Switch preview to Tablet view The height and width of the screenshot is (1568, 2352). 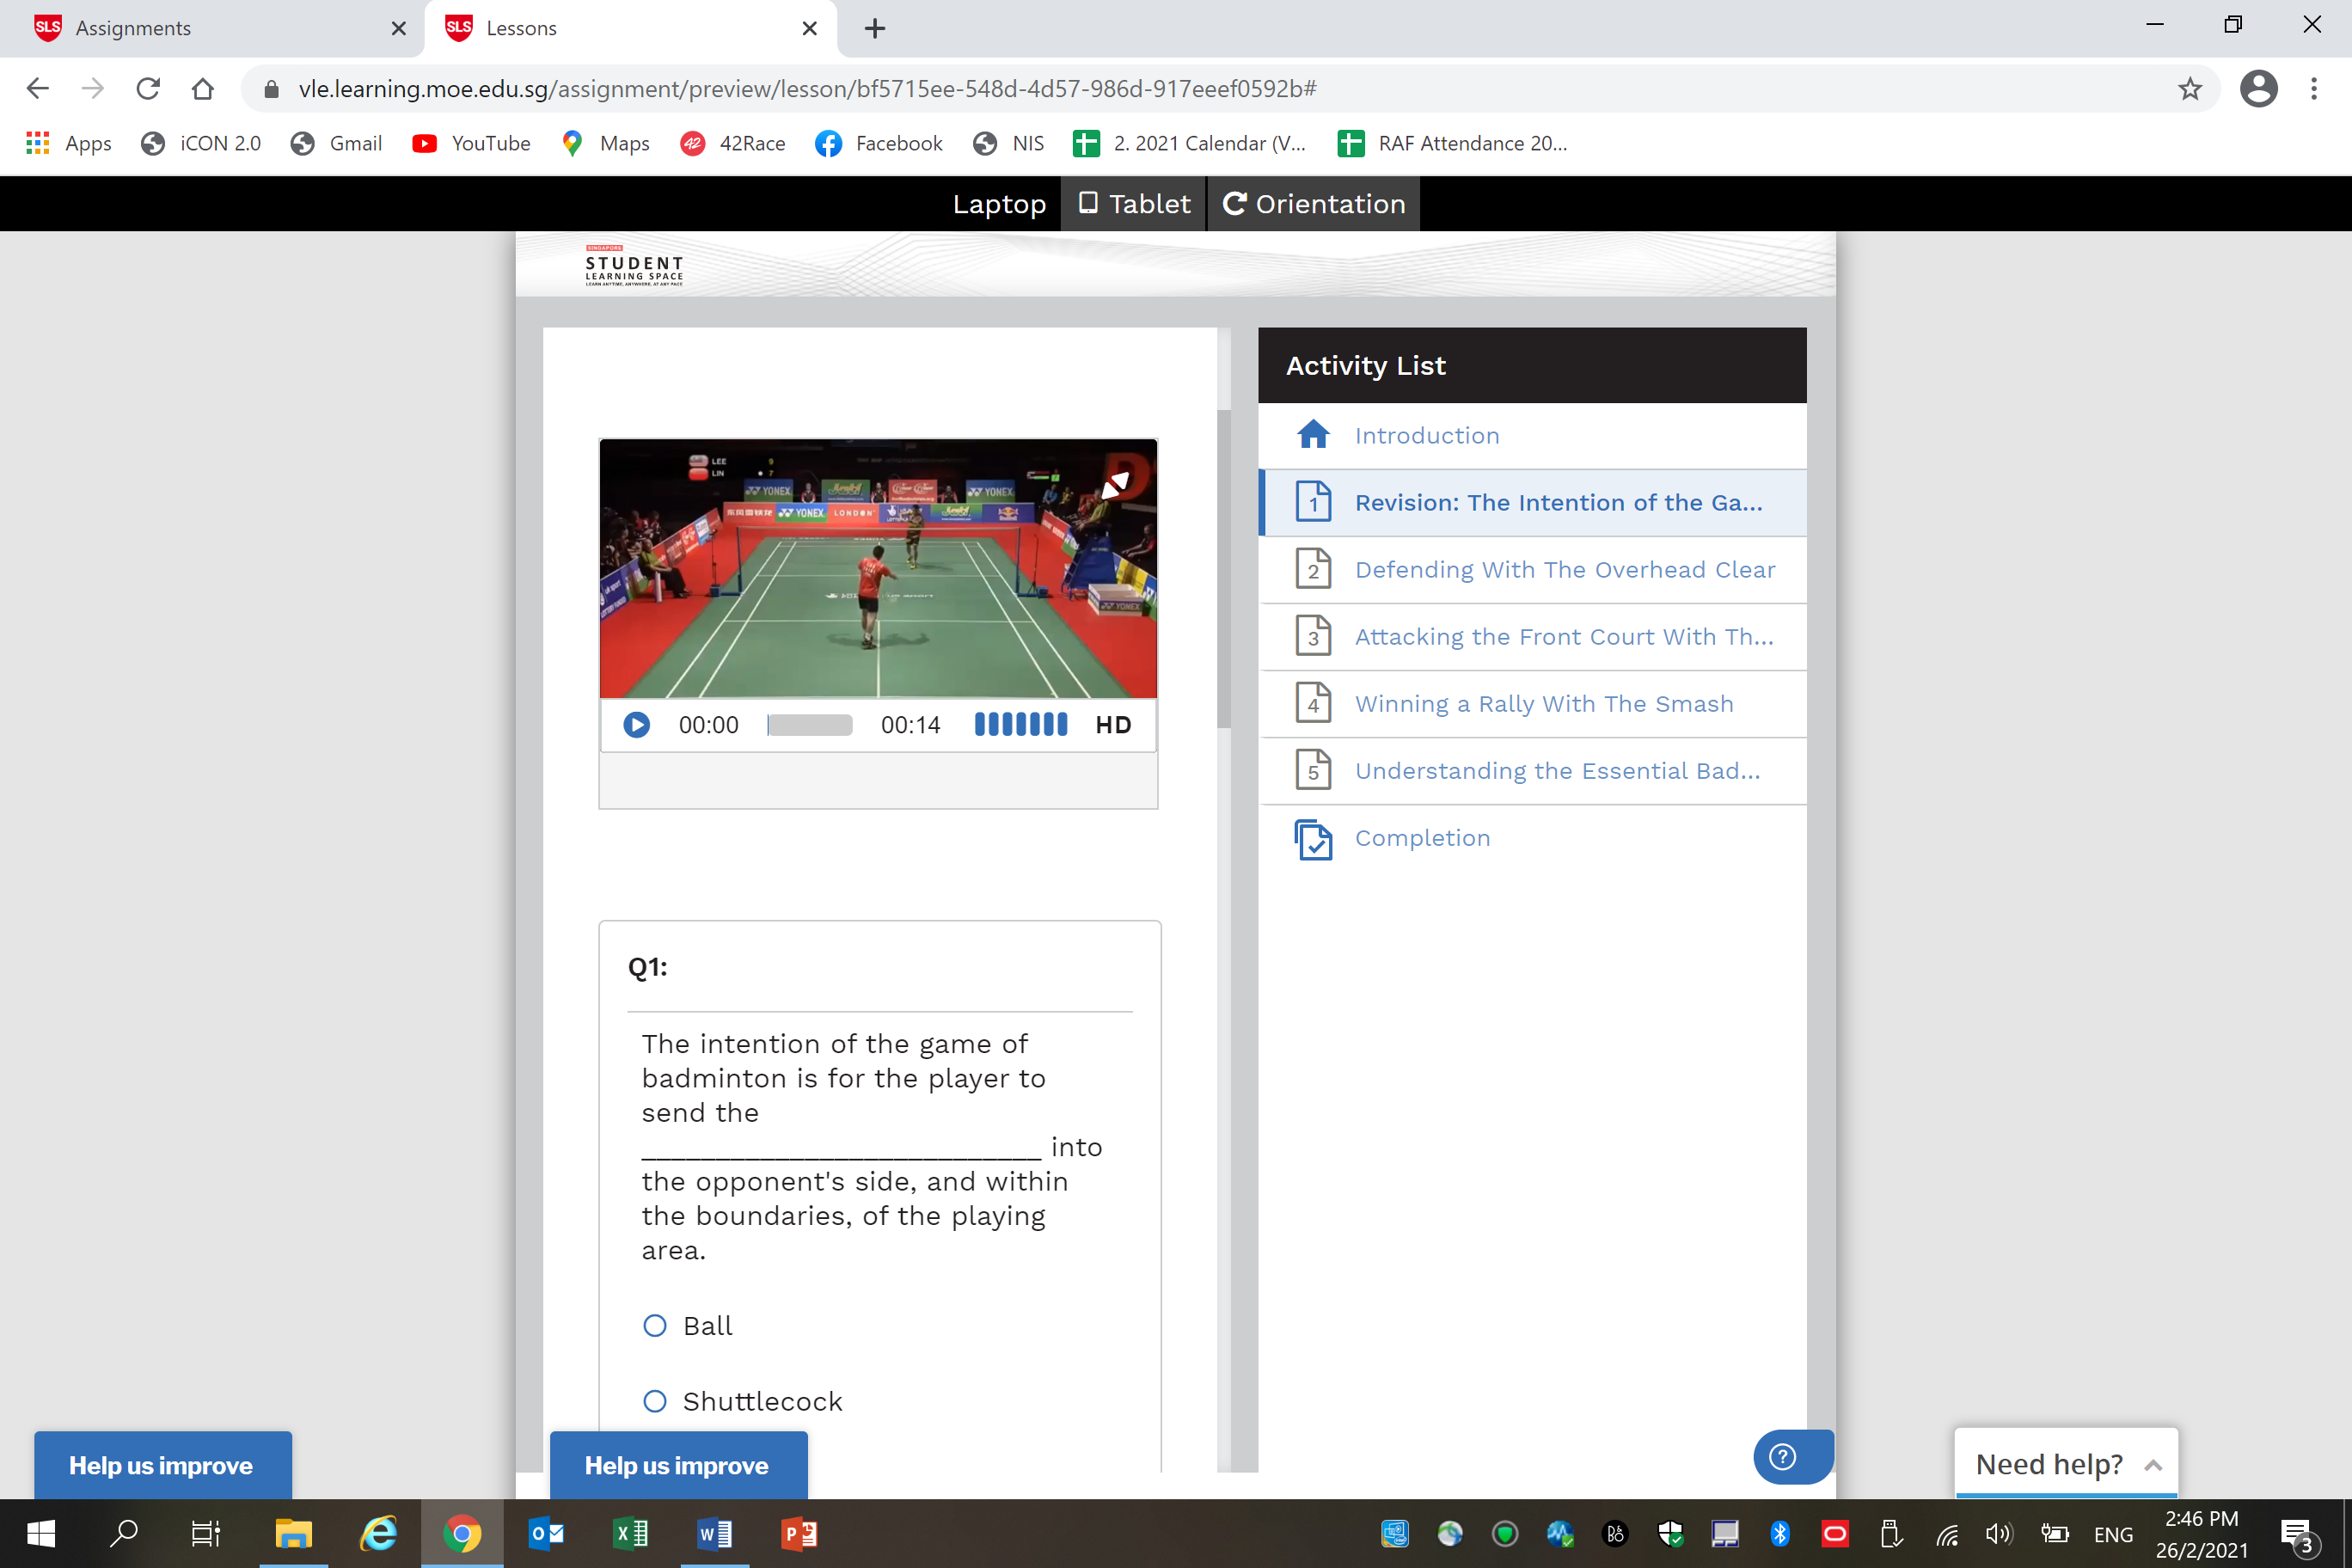pyautogui.click(x=1134, y=204)
